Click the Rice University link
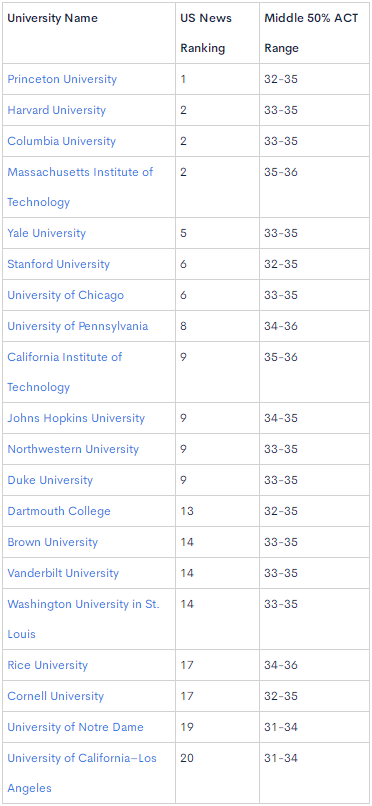 click(48, 665)
